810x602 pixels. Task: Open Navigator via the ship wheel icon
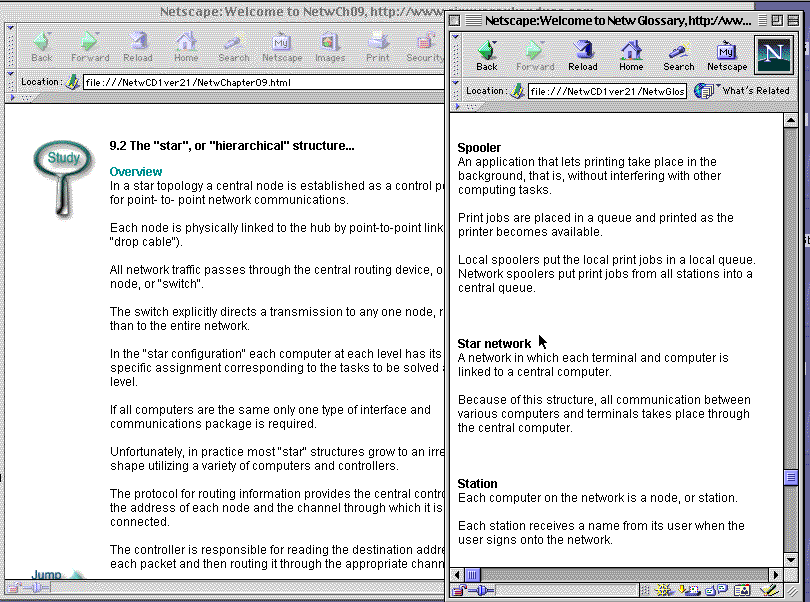pos(664,590)
